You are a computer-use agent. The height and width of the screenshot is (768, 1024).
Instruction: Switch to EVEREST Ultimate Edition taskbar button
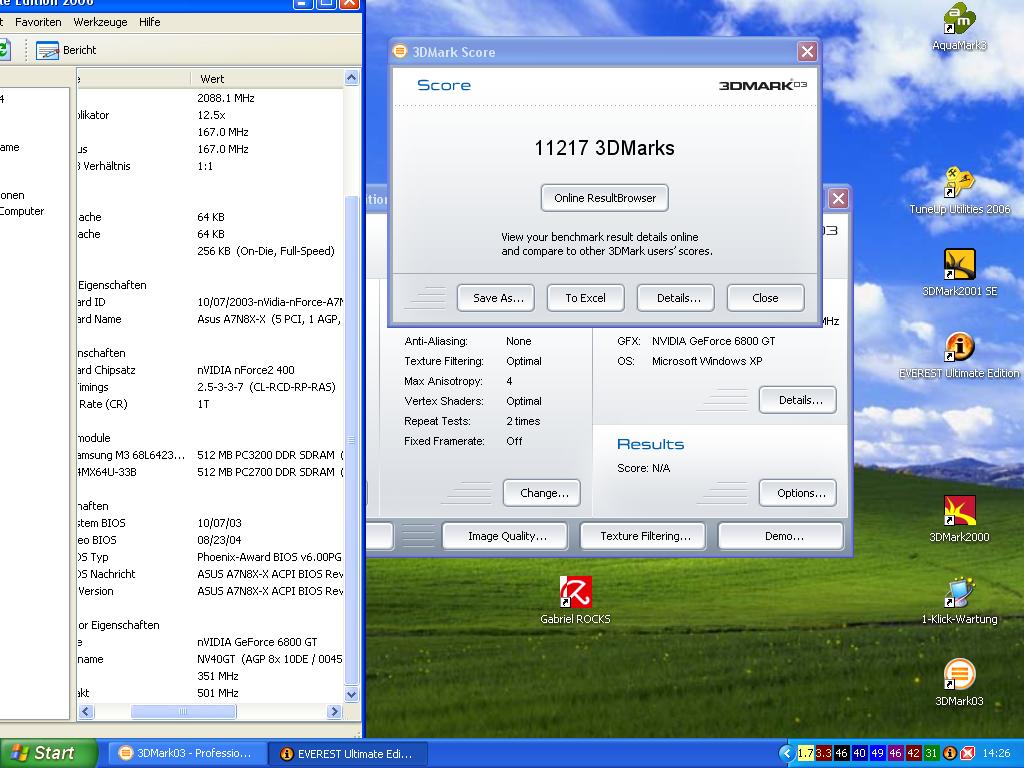347,753
